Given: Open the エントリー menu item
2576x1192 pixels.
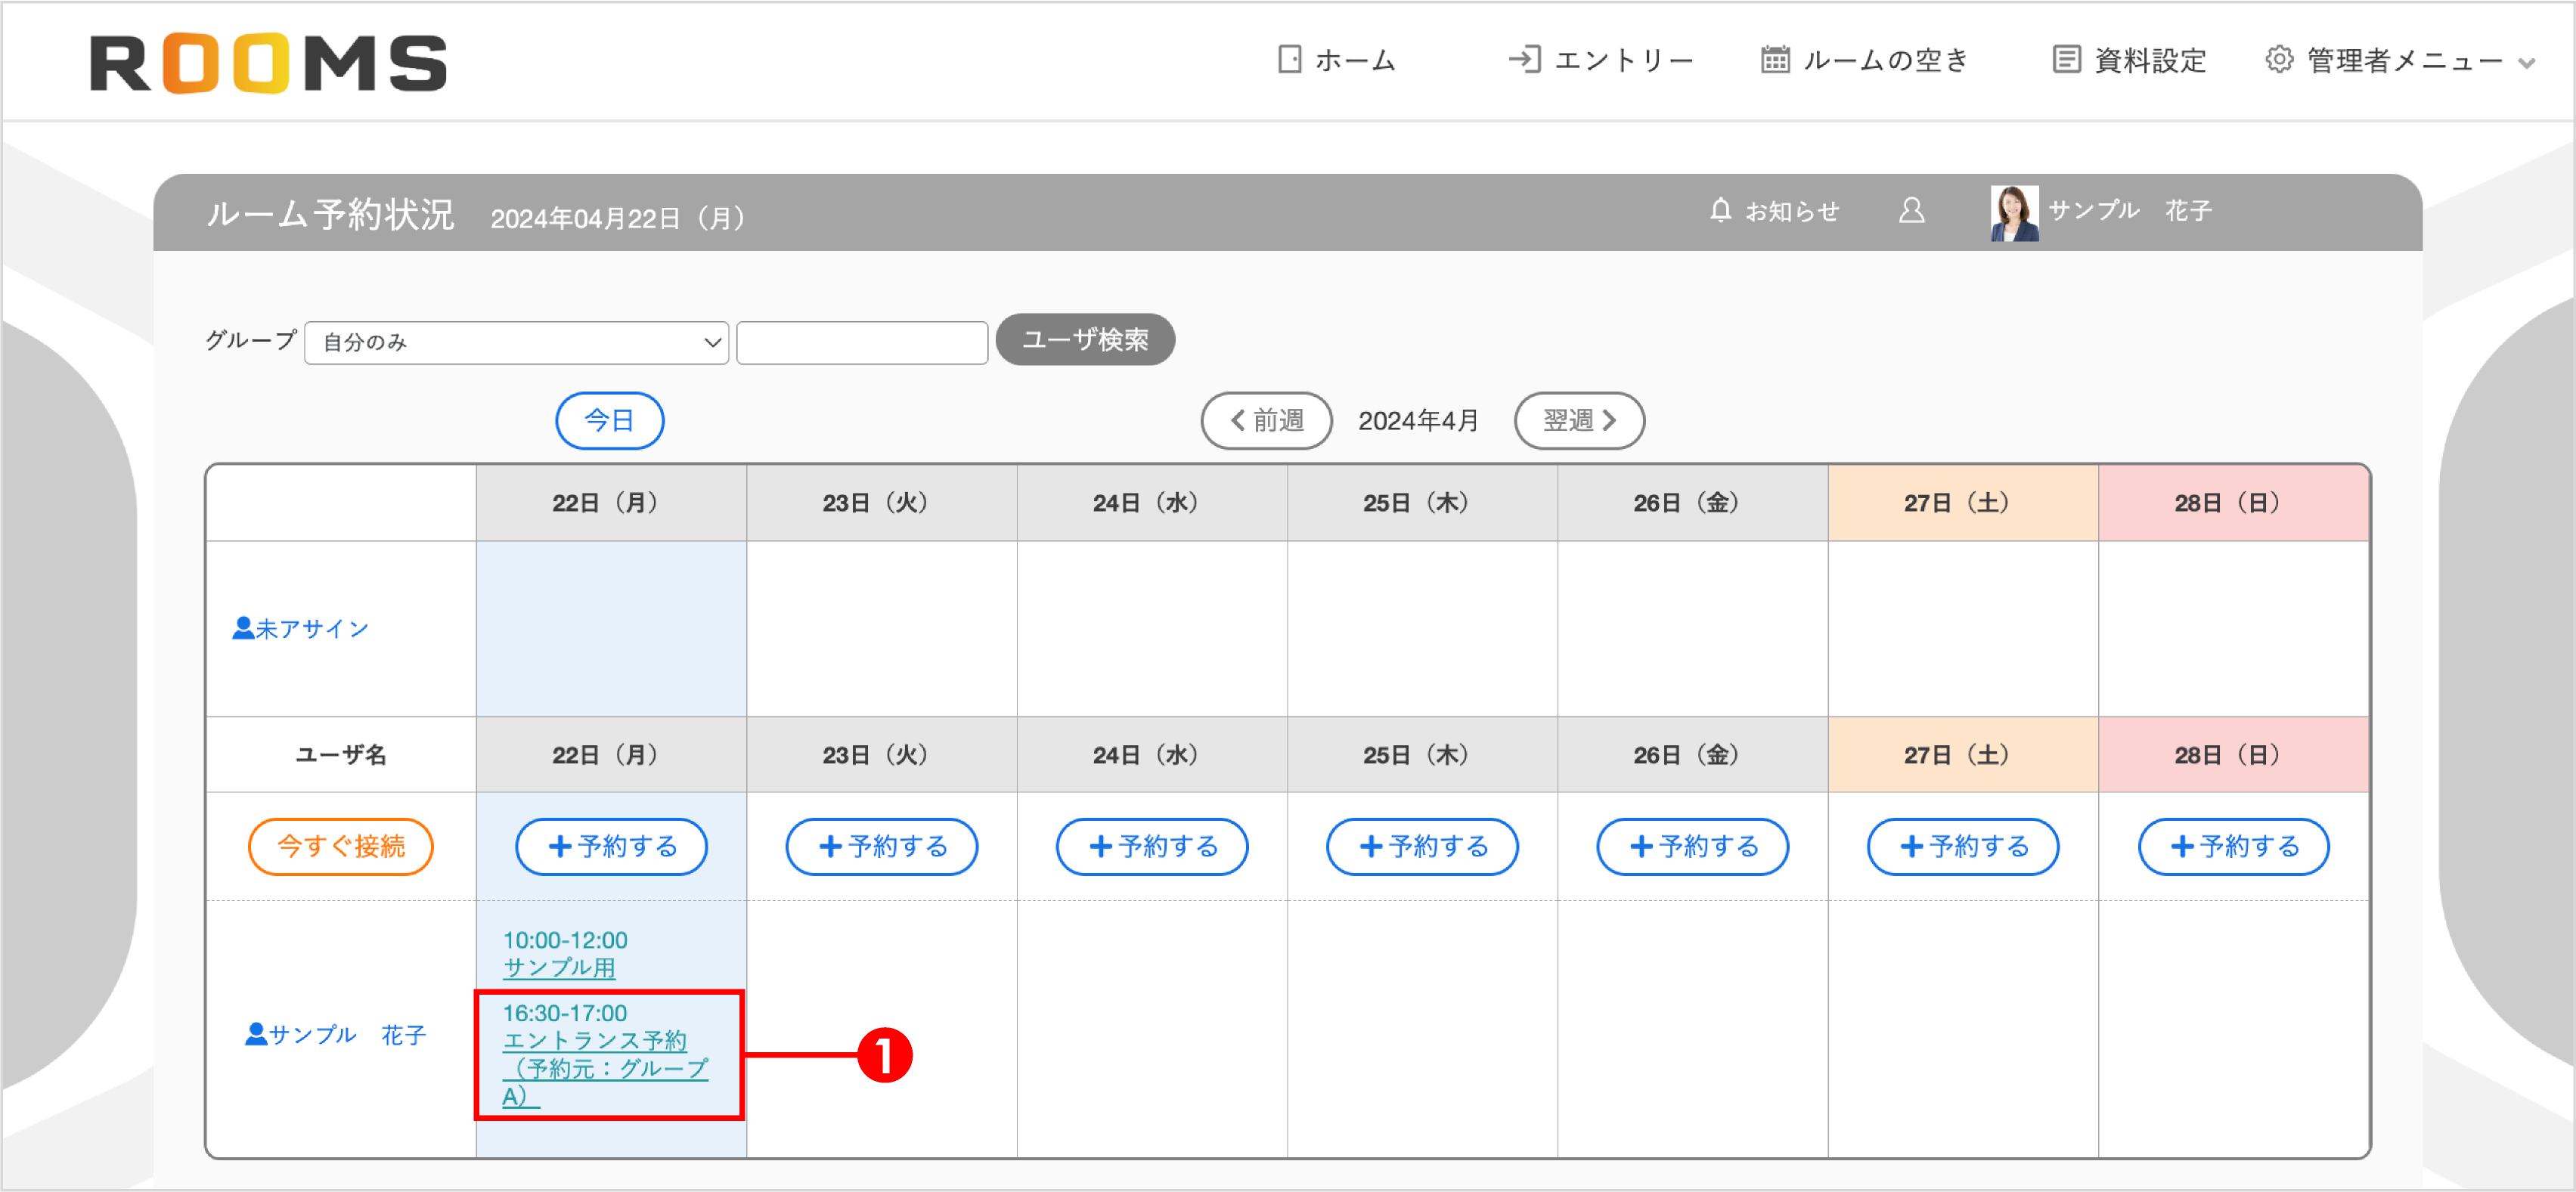Looking at the screenshot, I should click(x=1601, y=60).
